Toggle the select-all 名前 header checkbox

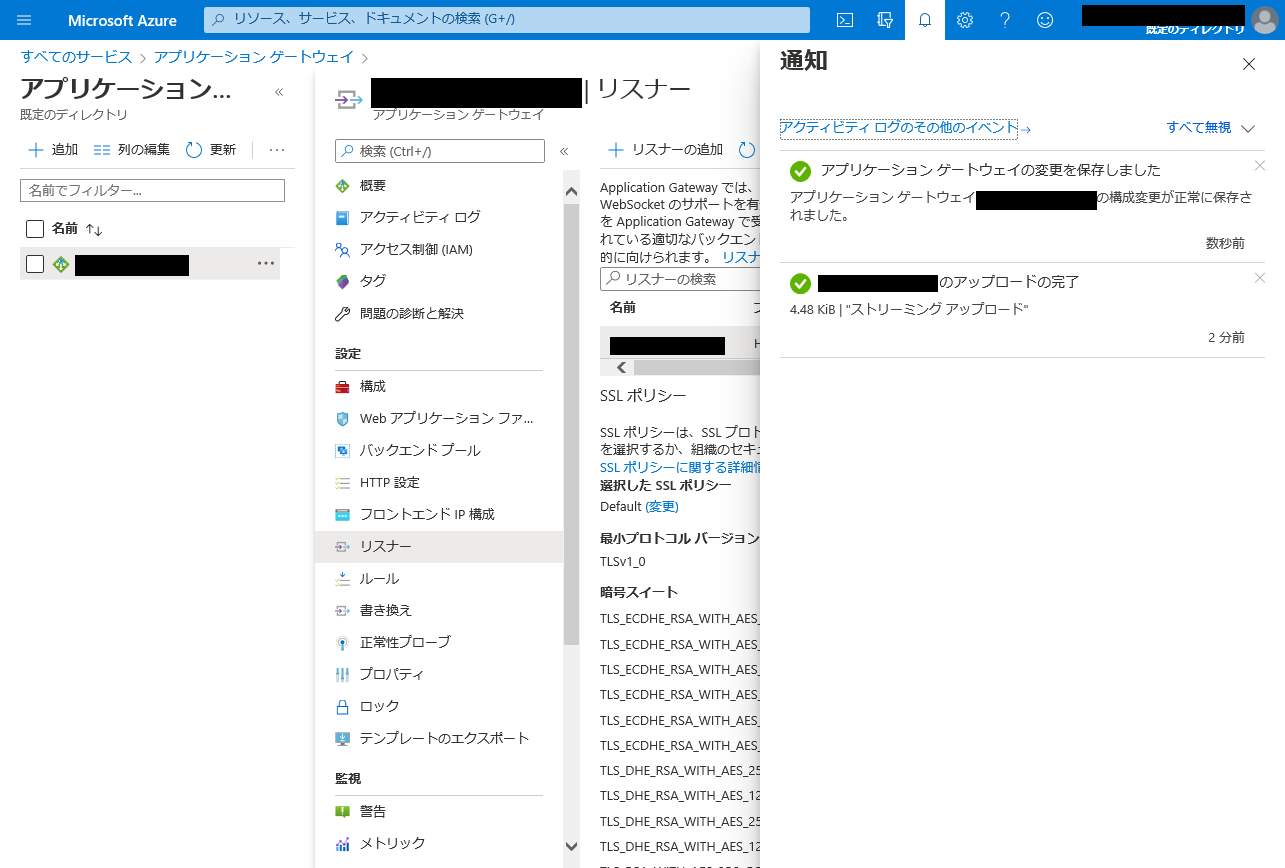(x=35, y=229)
